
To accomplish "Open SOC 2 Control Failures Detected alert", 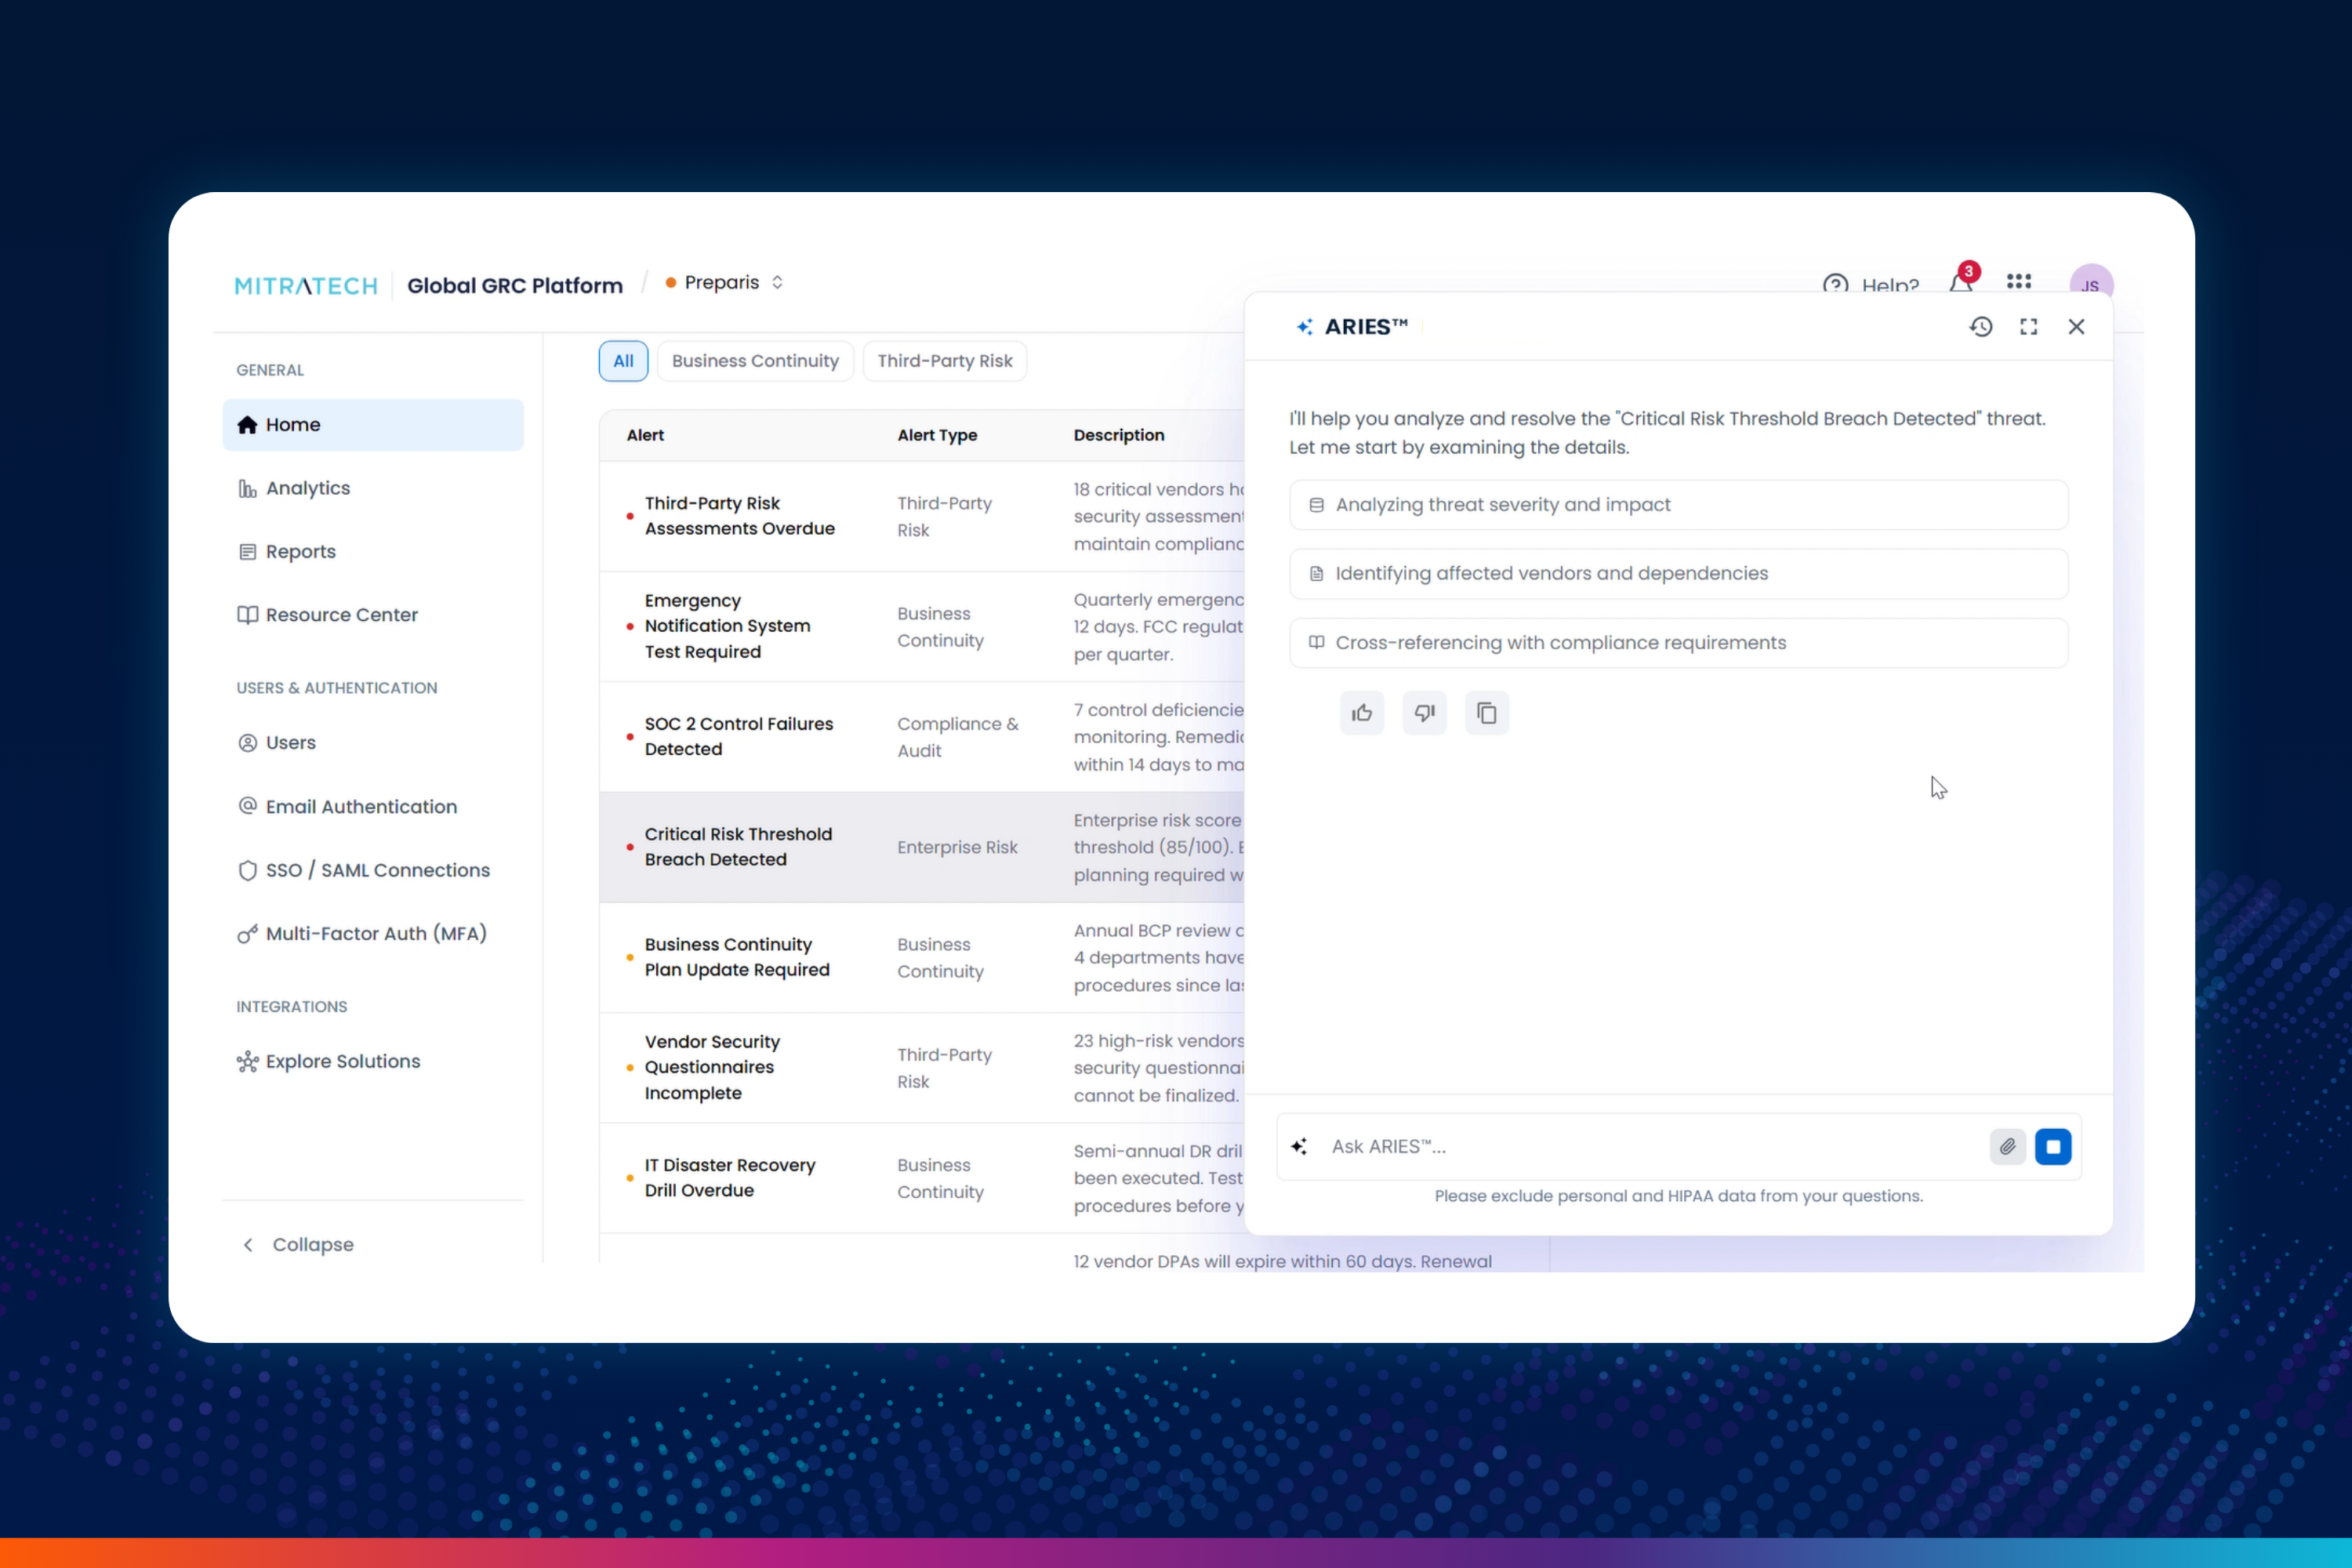I will [x=738, y=737].
